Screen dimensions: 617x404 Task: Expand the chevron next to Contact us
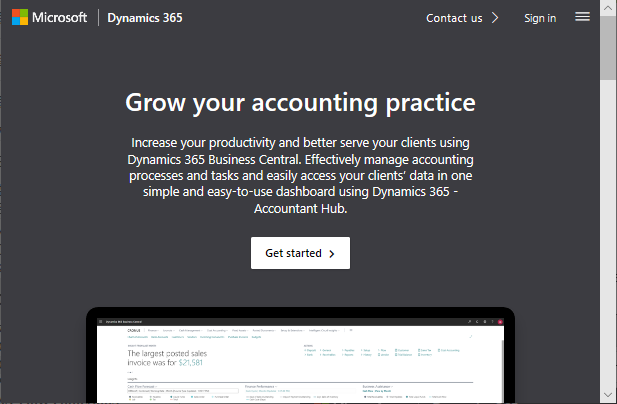pyautogui.click(x=495, y=18)
